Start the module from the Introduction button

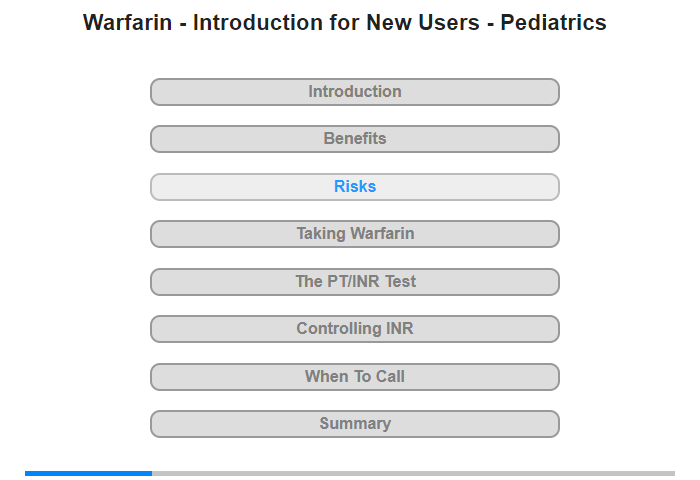click(354, 92)
